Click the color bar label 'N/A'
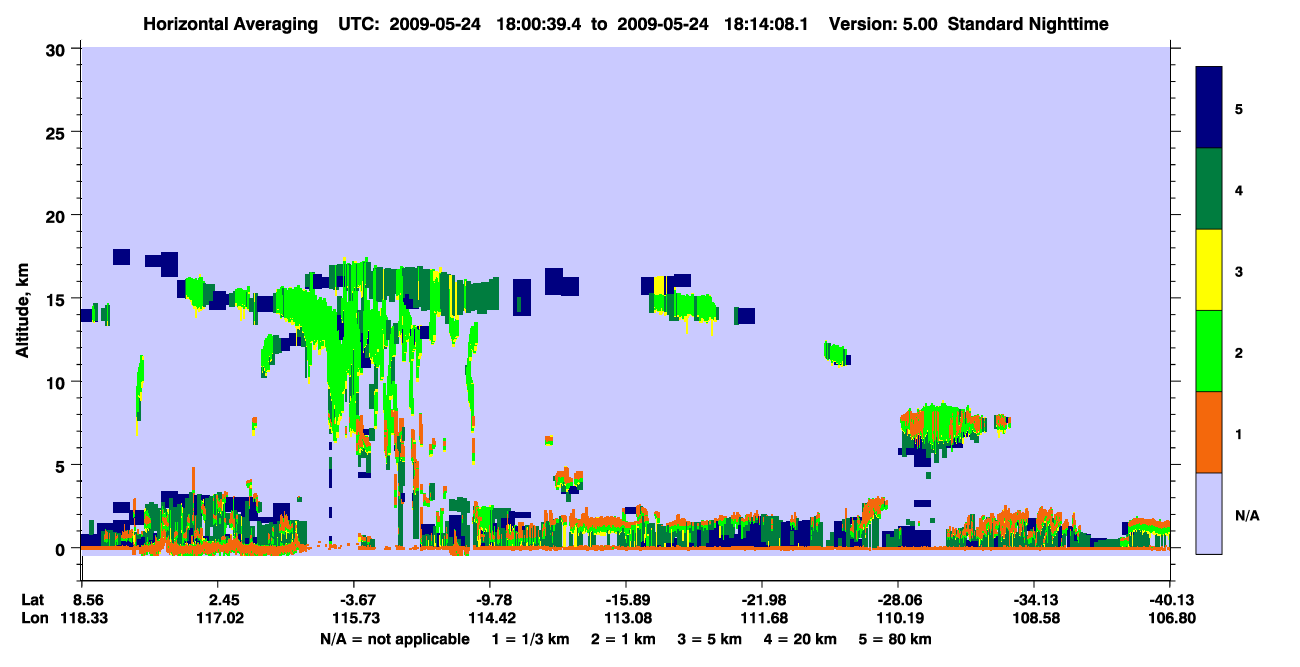This screenshot has height=667, width=1300. 1247,516
